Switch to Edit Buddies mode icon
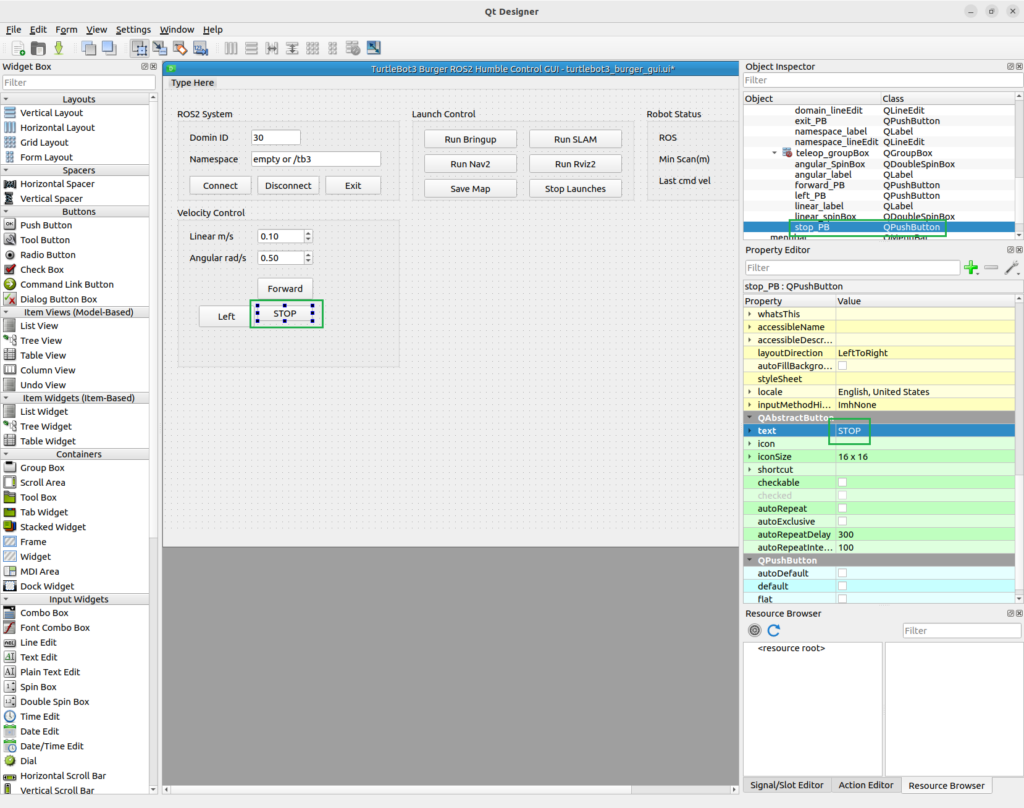Viewport: 1024px width, 808px height. [180, 48]
